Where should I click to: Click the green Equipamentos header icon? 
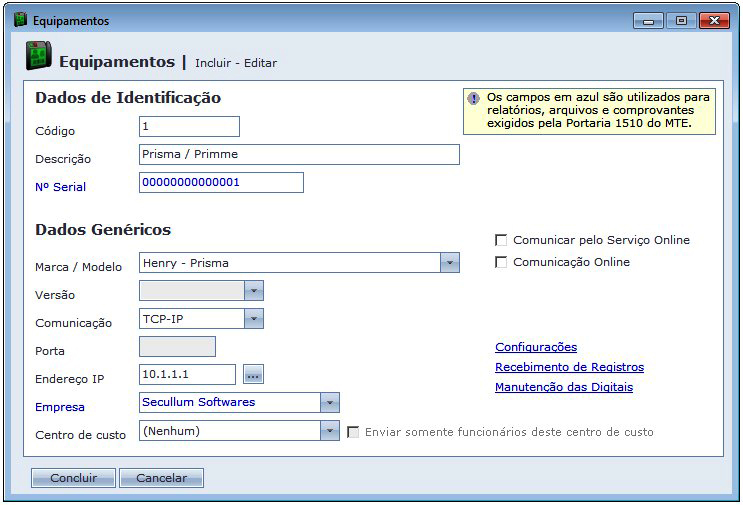(38, 59)
